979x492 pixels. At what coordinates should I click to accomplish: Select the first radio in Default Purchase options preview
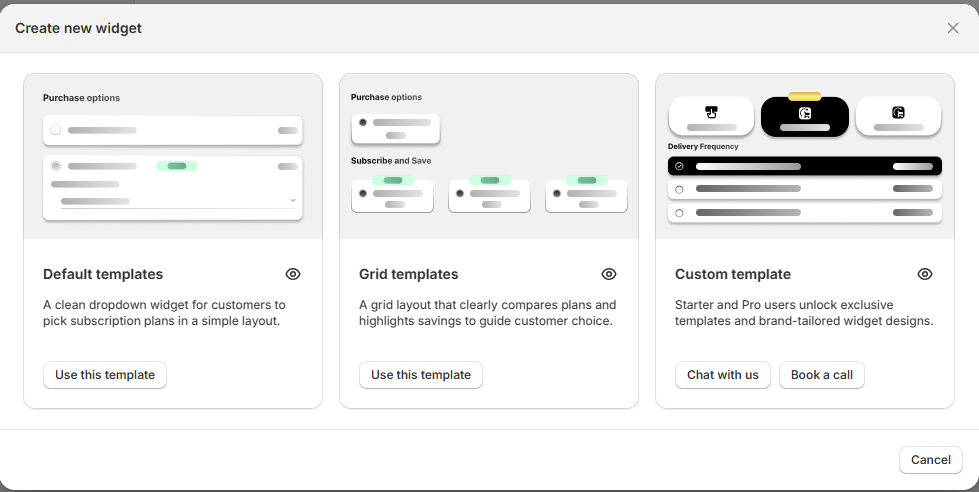56,130
